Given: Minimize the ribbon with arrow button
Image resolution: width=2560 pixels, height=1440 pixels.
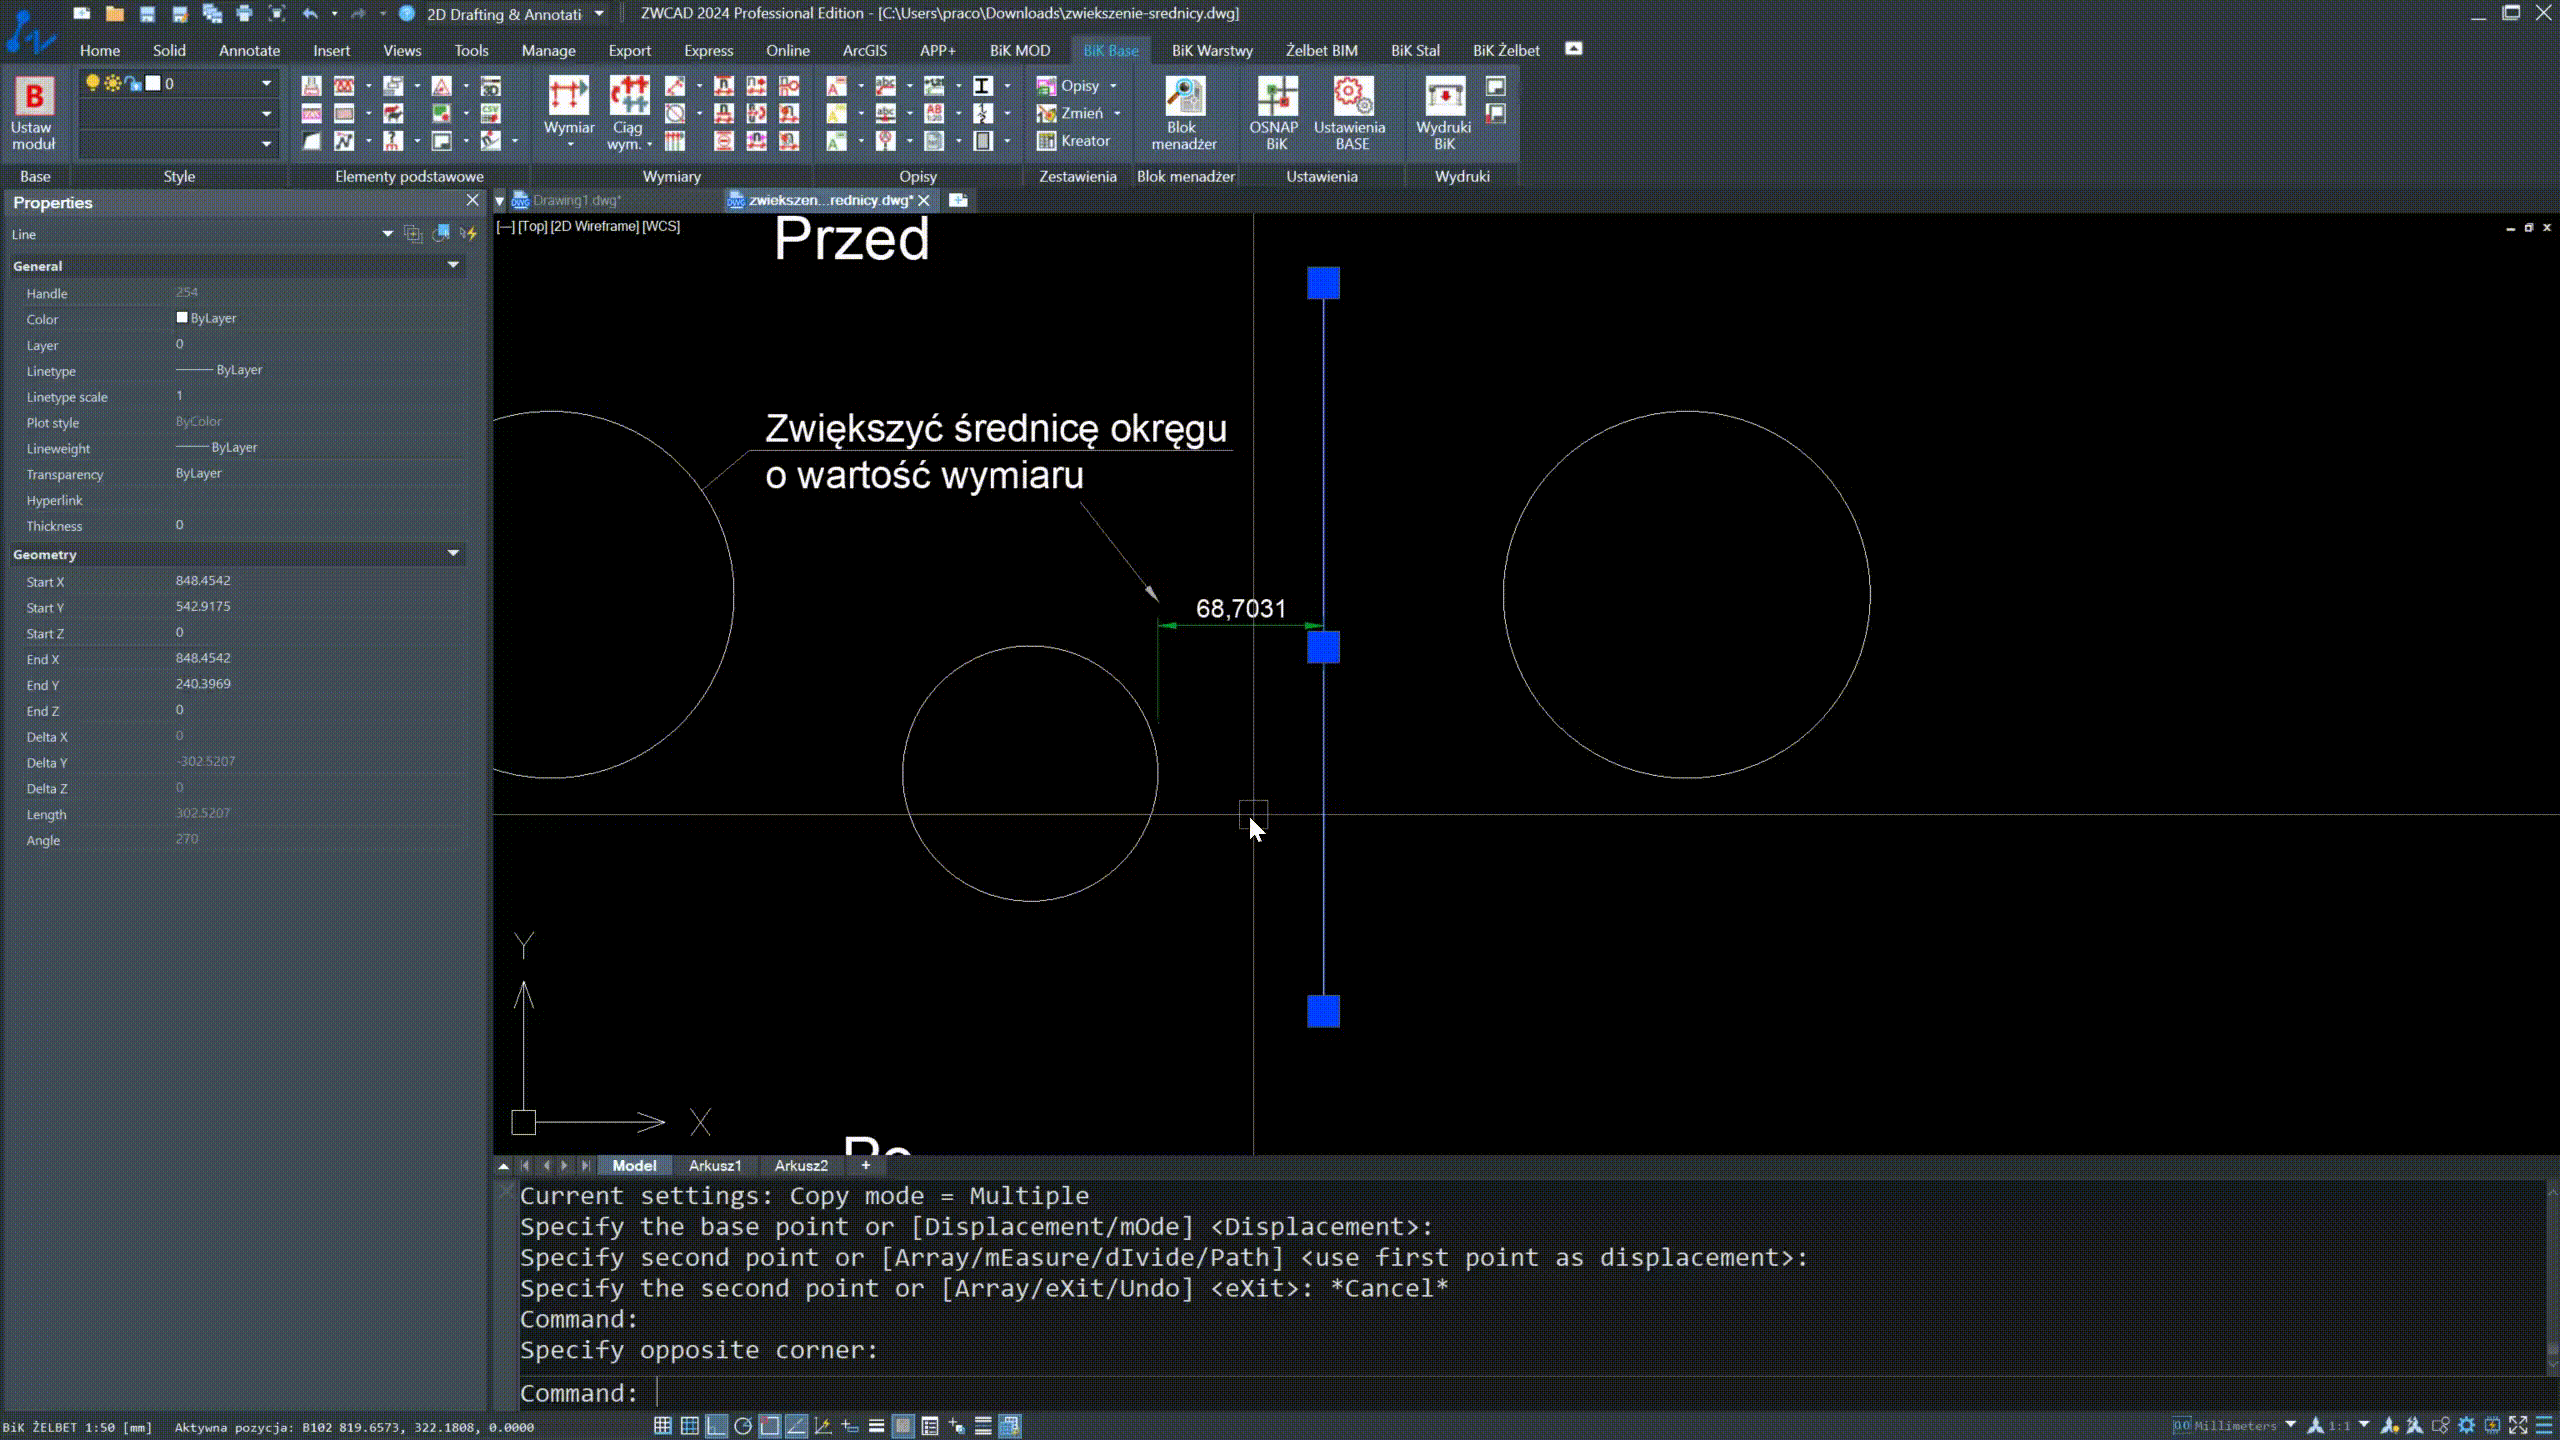Looking at the screenshot, I should click(1573, 49).
